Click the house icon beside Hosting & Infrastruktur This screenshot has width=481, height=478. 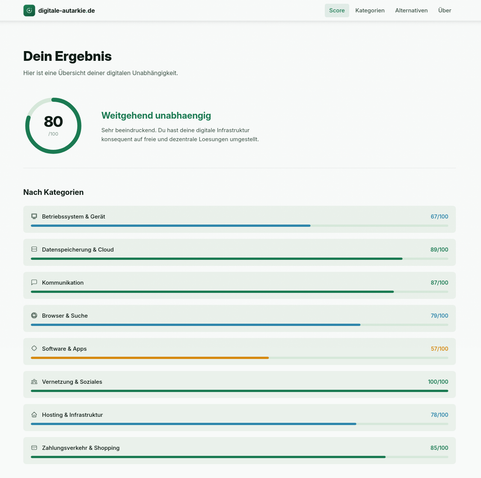point(34,415)
